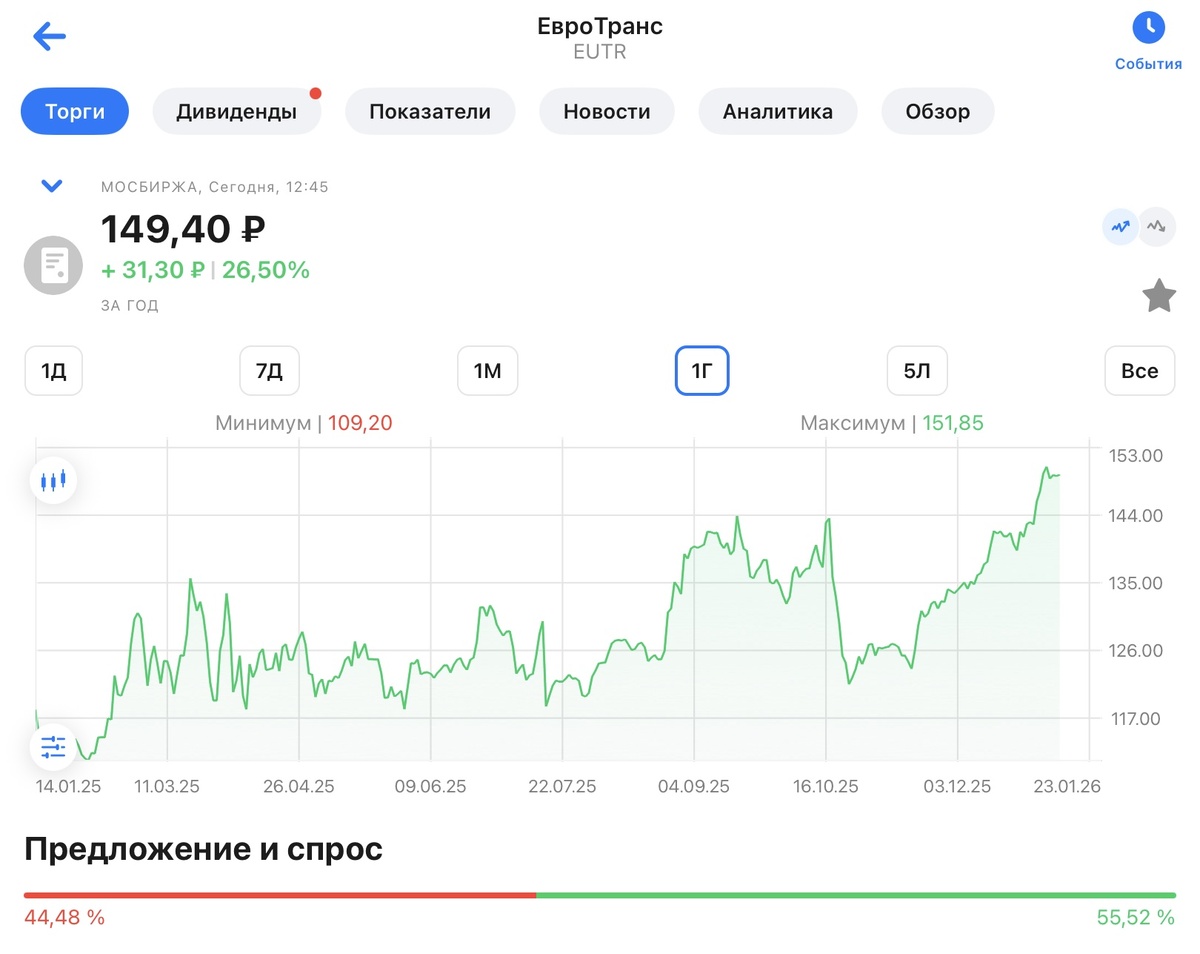The height and width of the screenshot is (954, 1200).
Task: Add EUTR to favorites with the star
Action: point(1159,296)
